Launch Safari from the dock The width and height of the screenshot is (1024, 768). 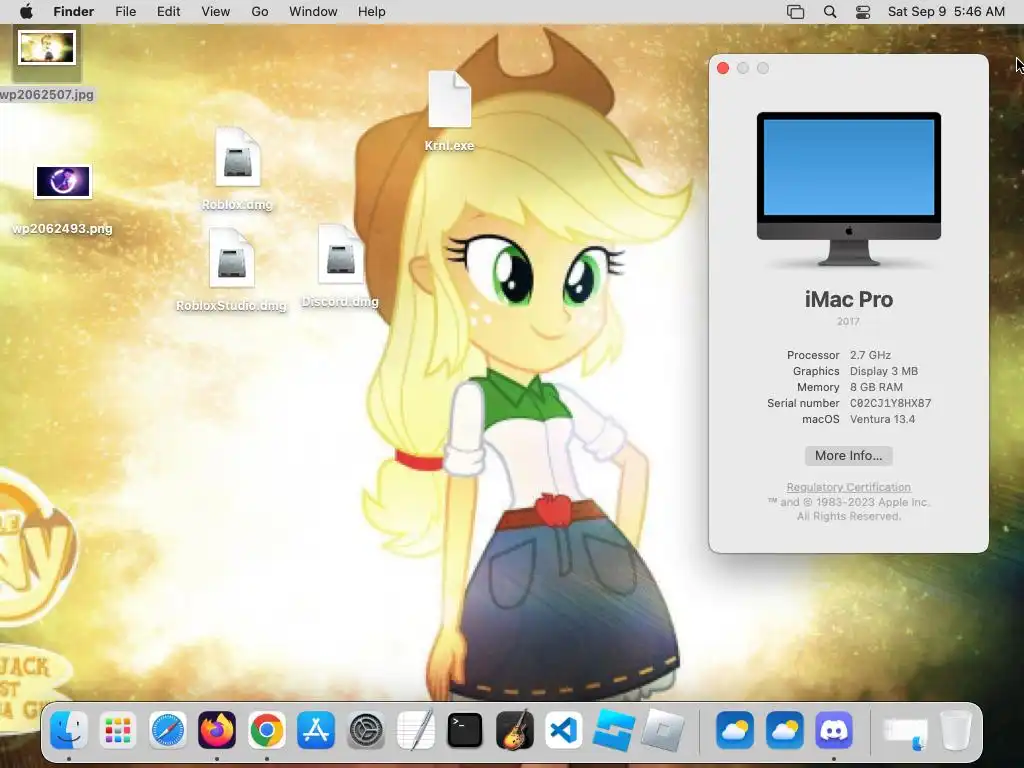[168, 729]
